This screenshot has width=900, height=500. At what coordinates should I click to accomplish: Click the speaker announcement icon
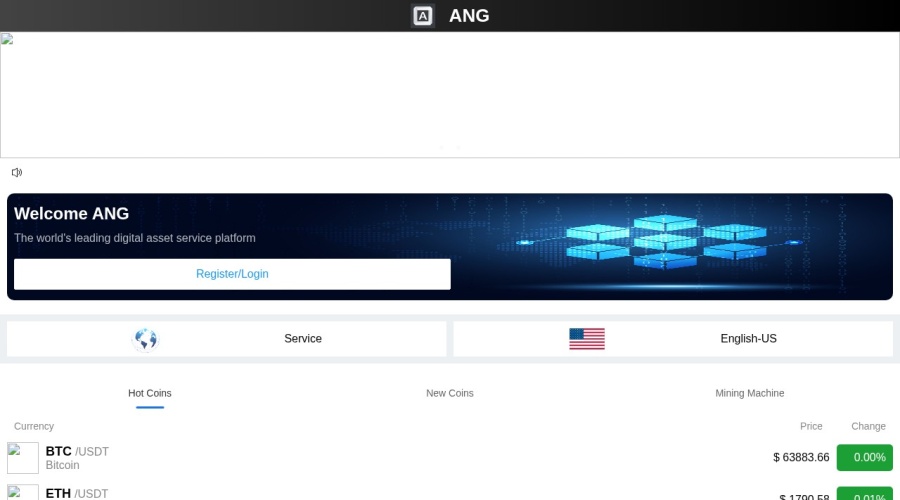coord(17,172)
